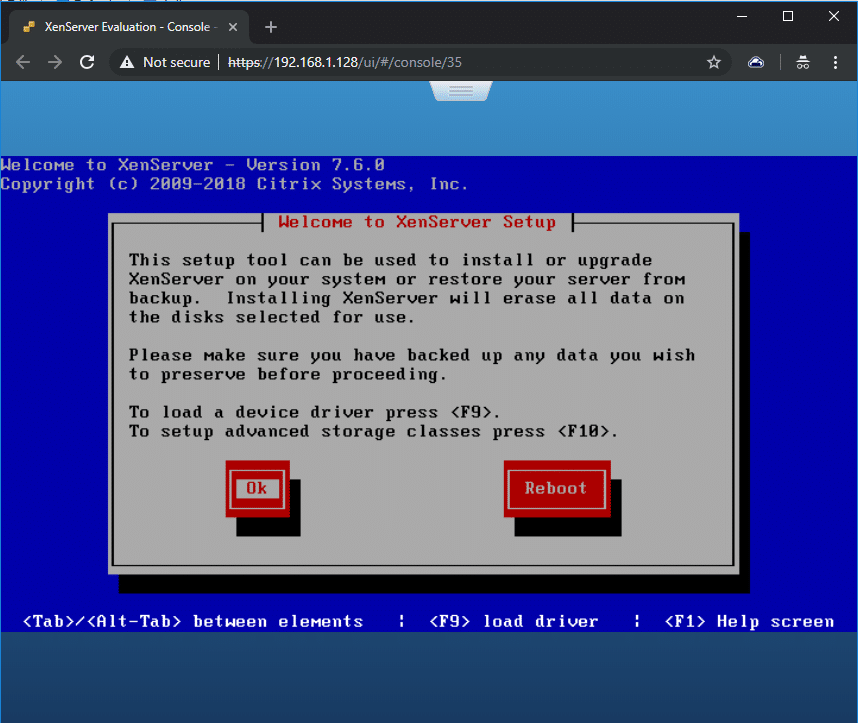Expand the console toolbar pull-down handle
This screenshot has height=723, width=858.
[x=461, y=91]
